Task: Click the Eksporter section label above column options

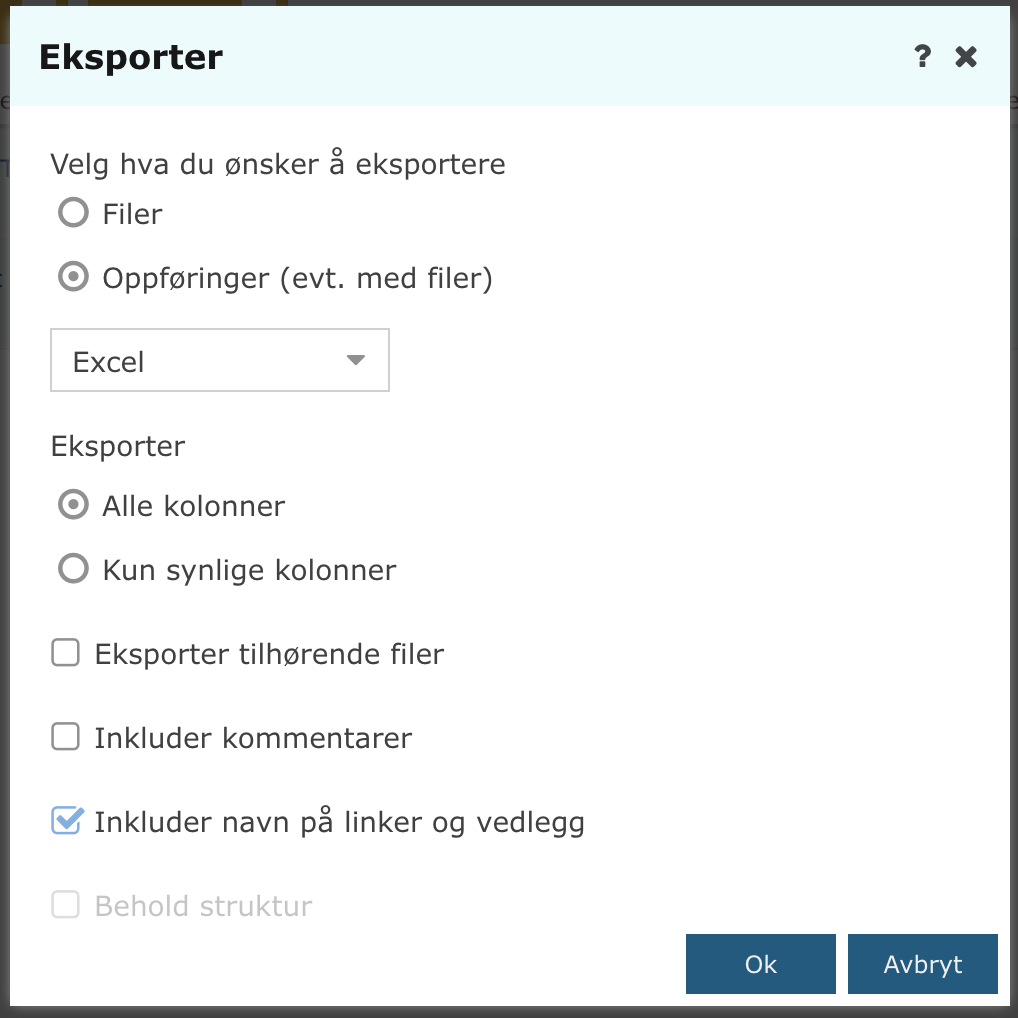Action: coord(118,447)
